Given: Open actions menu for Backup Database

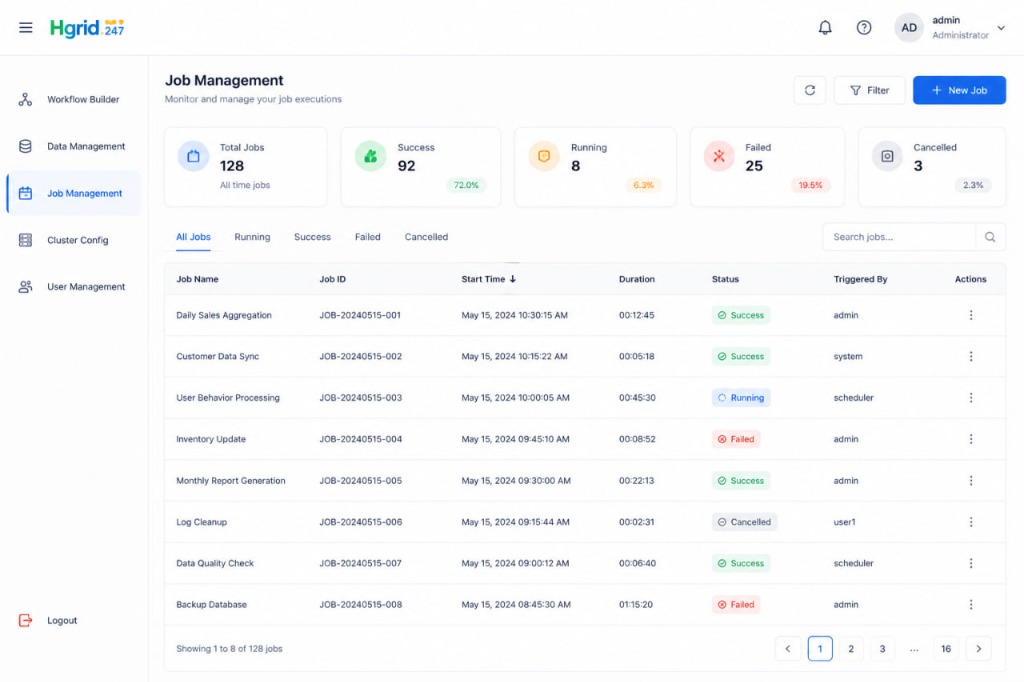Looking at the screenshot, I should [x=970, y=604].
